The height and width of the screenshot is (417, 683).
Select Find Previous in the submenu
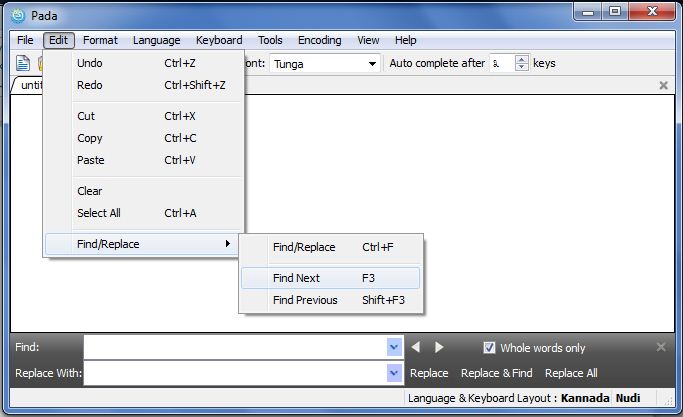(x=331, y=300)
